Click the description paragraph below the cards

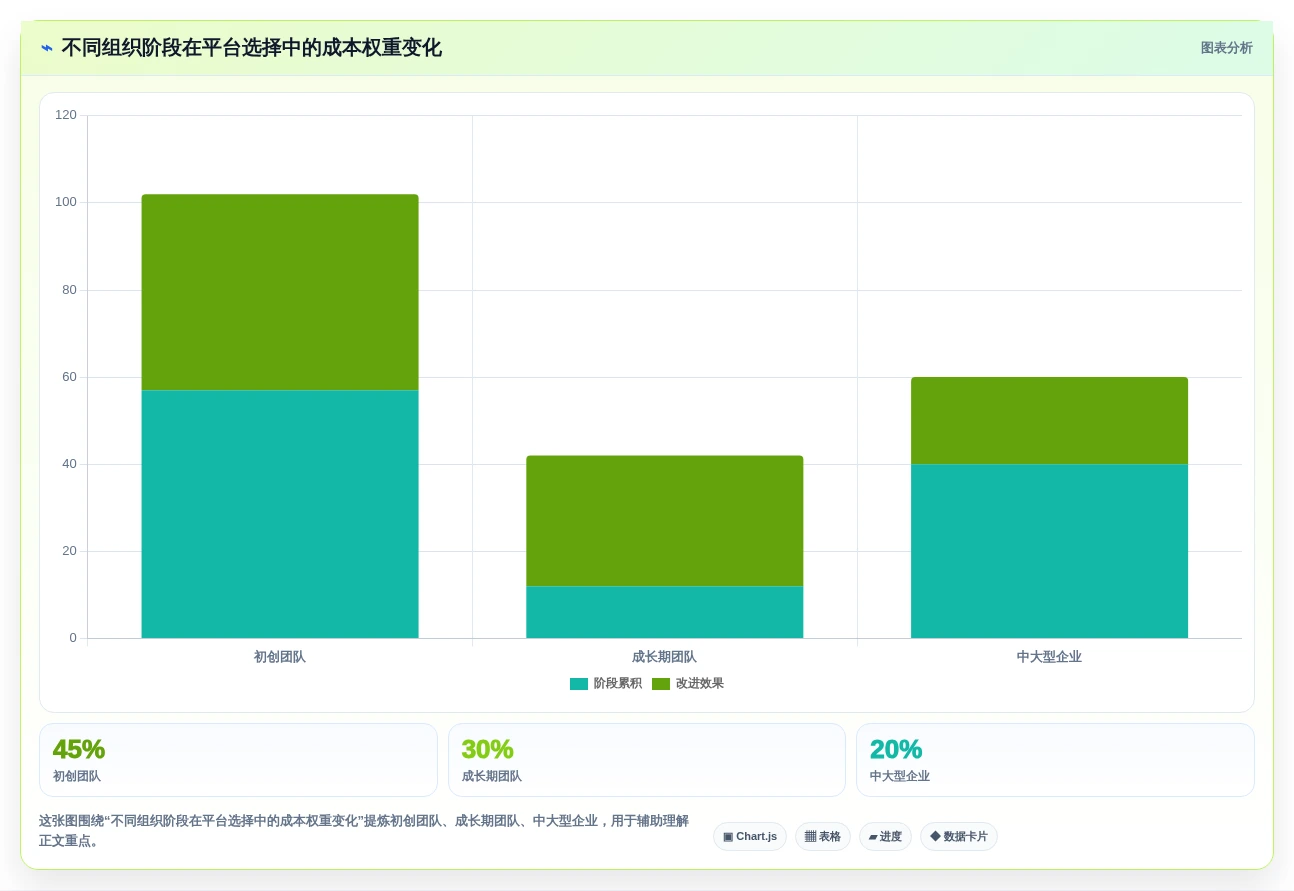364,831
